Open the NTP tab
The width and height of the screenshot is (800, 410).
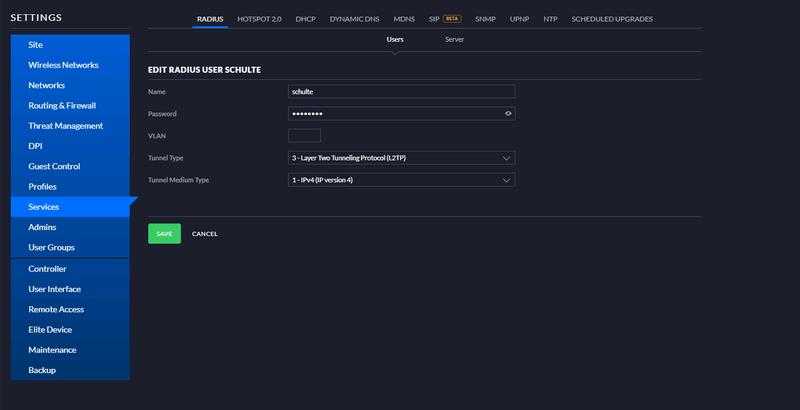[x=551, y=19]
